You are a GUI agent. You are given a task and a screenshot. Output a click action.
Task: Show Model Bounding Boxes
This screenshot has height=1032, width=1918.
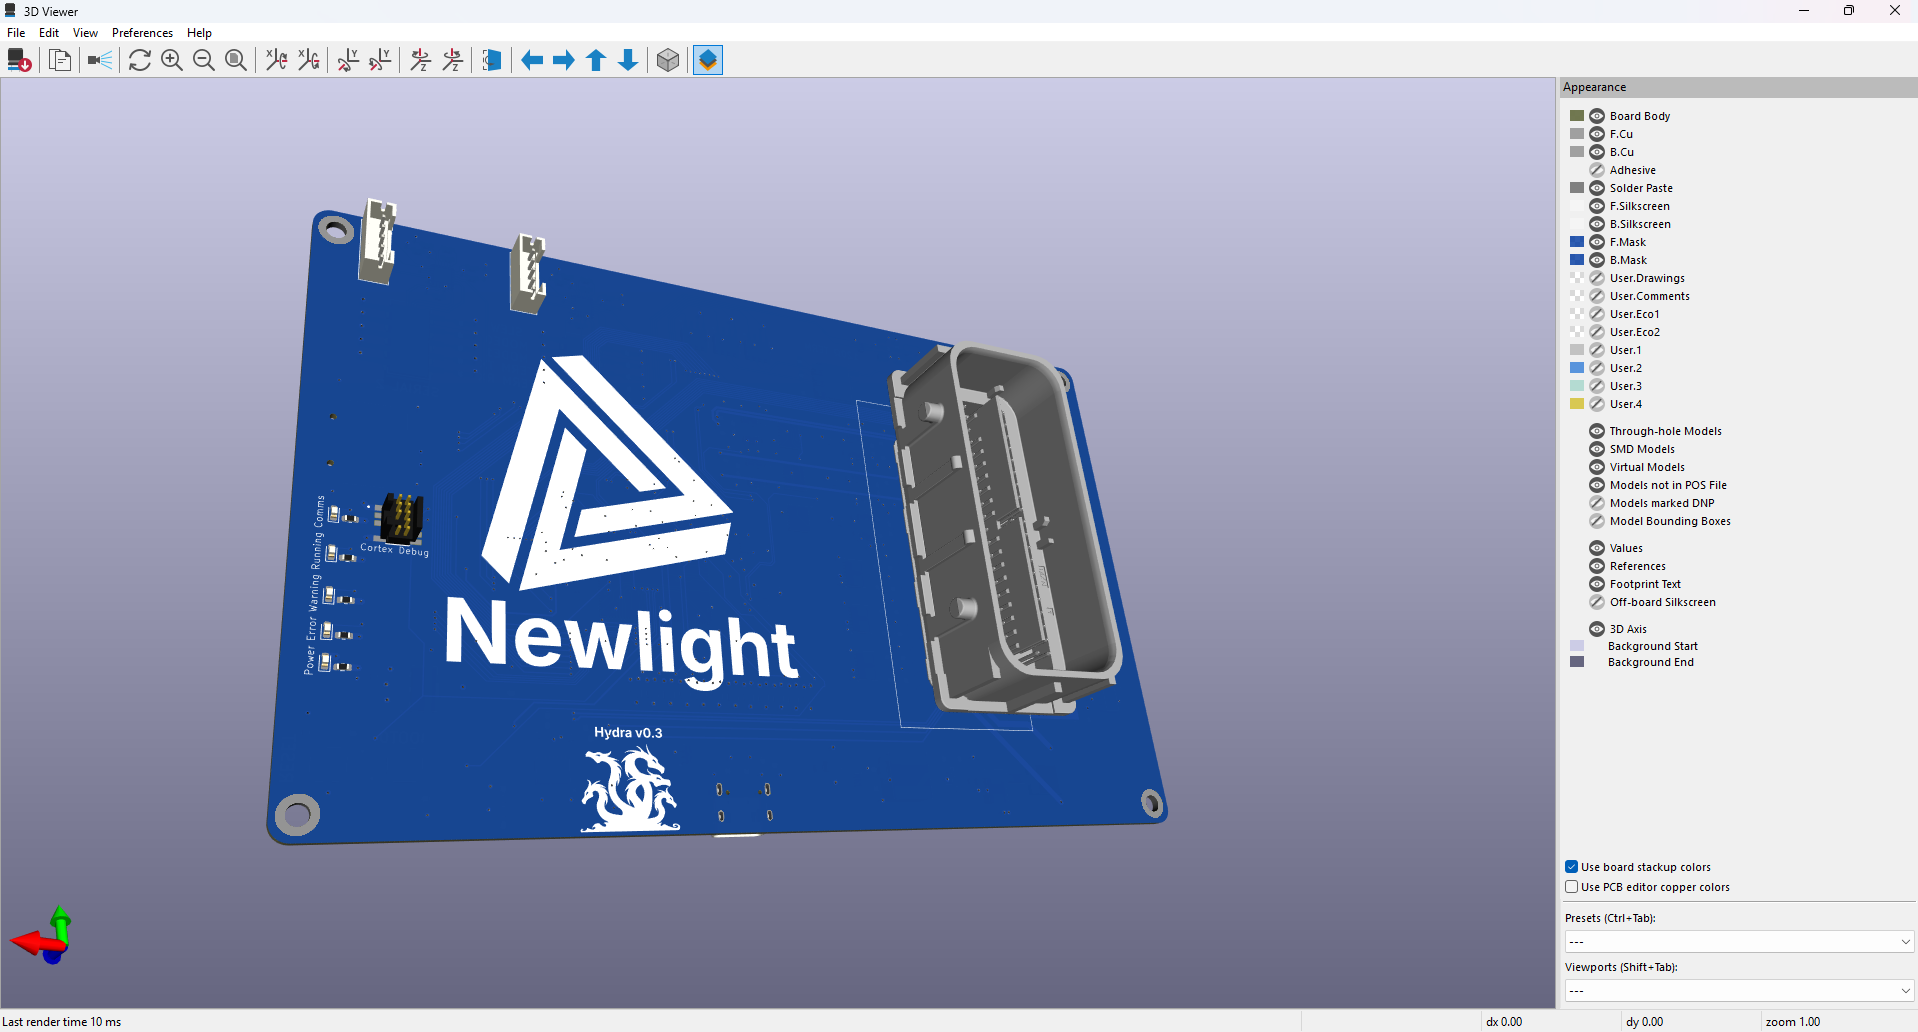(1597, 521)
